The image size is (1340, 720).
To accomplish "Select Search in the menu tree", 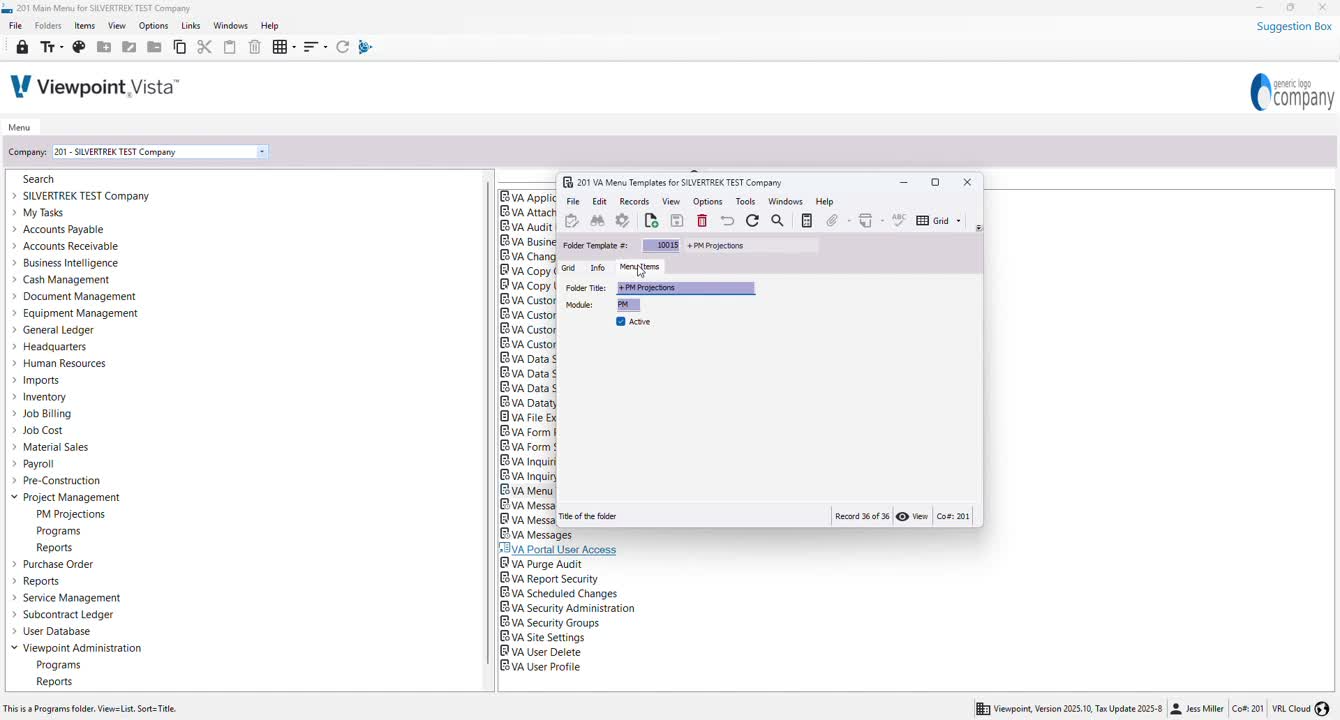I will [x=38, y=179].
